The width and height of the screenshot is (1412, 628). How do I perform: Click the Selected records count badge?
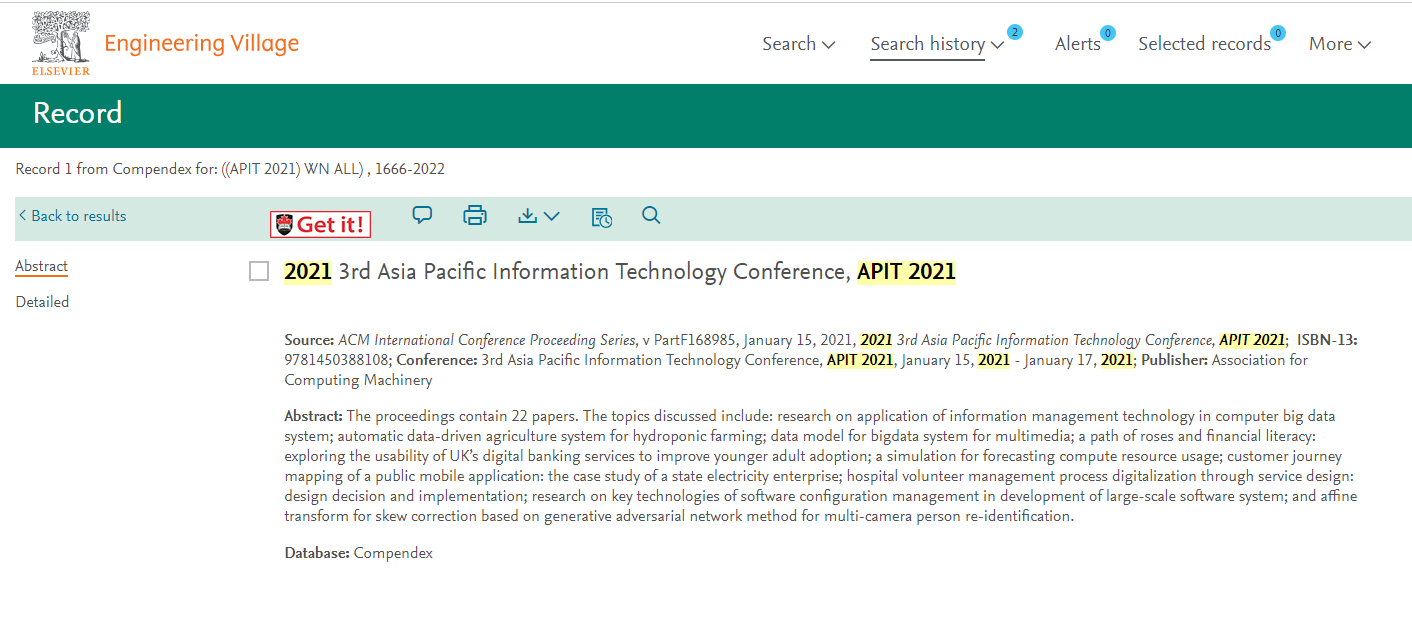[x=1277, y=33]
